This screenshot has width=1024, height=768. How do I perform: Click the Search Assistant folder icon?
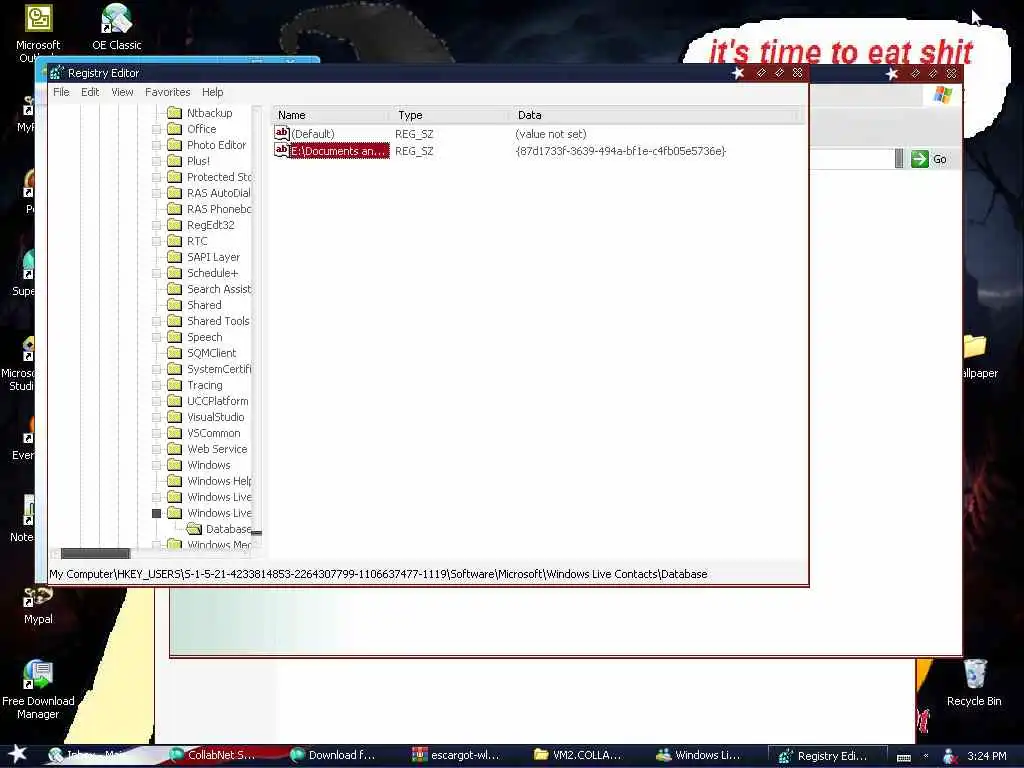pos(174,289)
